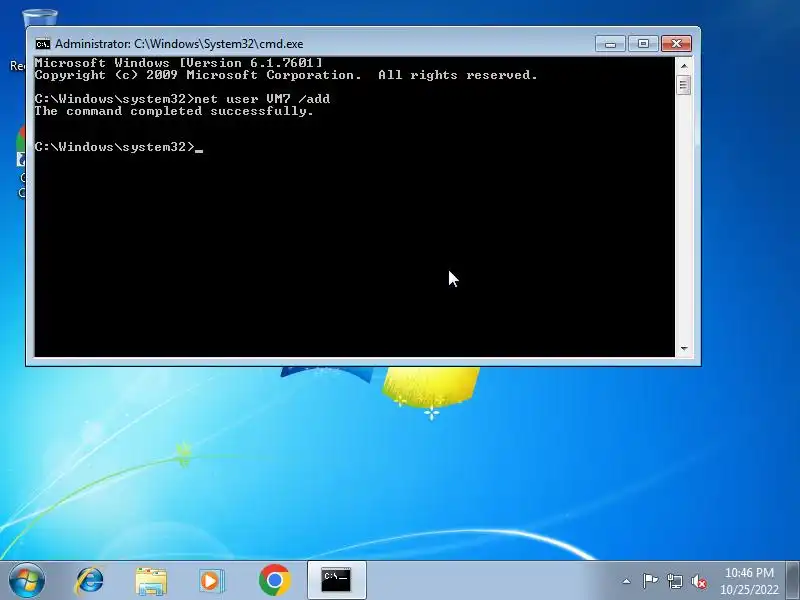
Task: Open Windows Explorer from the taskbar
Action: point(151,581)
